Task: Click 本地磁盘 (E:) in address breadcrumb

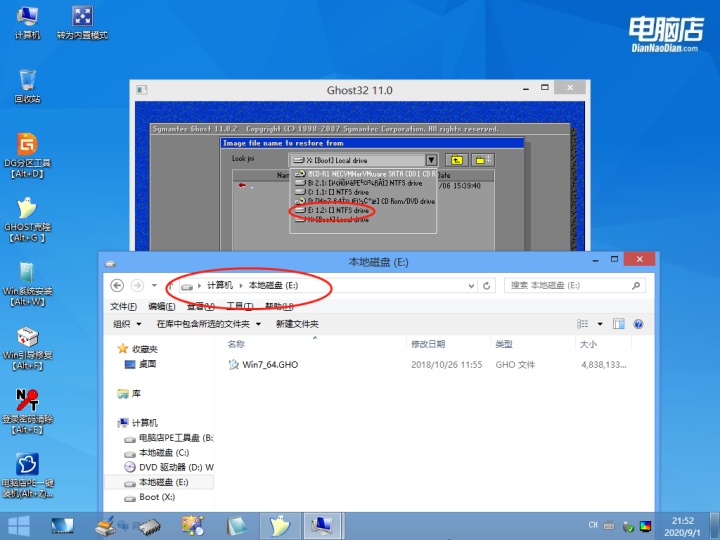Action: tap(273, 286)
